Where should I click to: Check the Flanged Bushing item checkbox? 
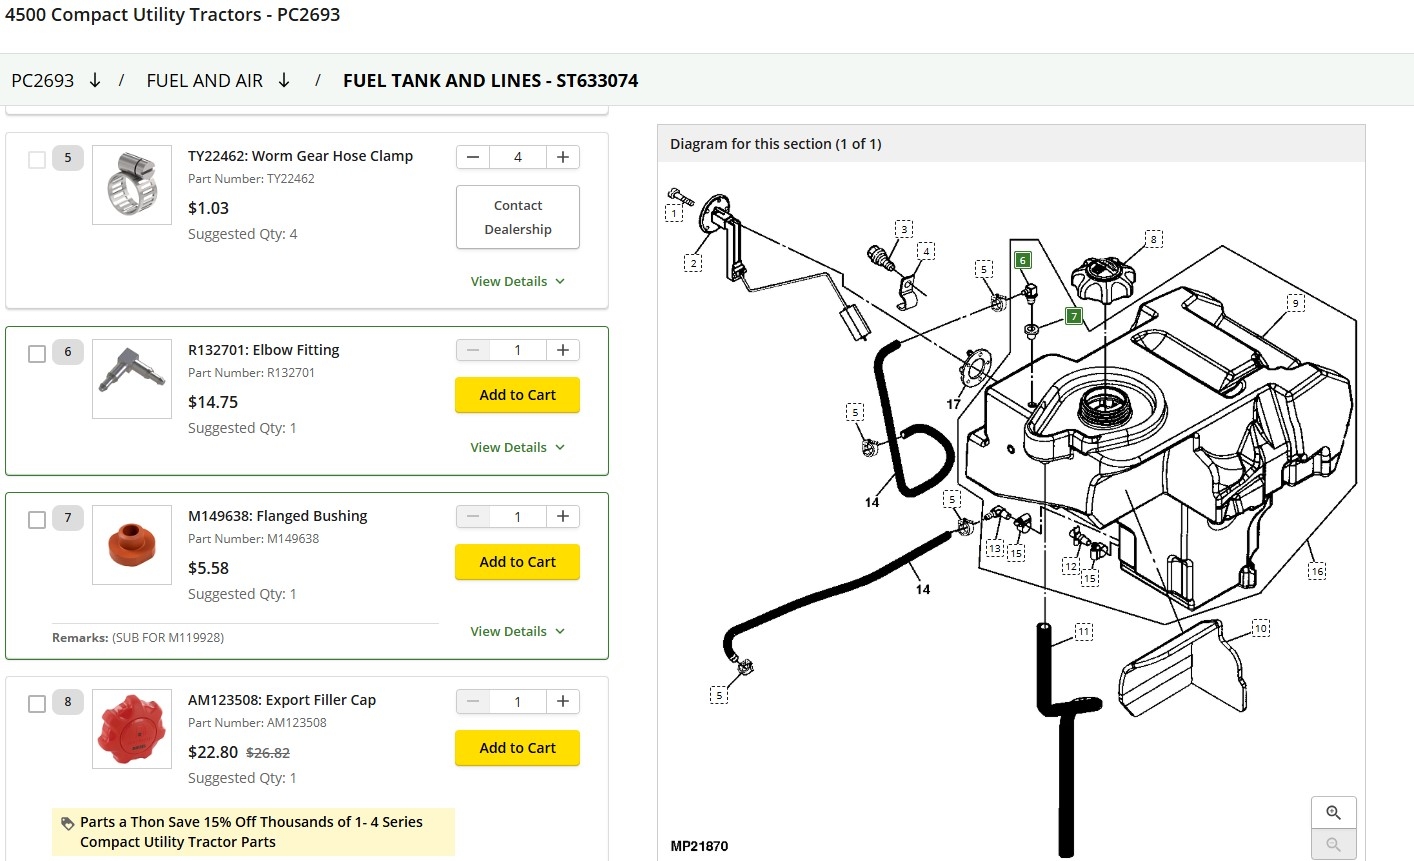coord(37,520)
